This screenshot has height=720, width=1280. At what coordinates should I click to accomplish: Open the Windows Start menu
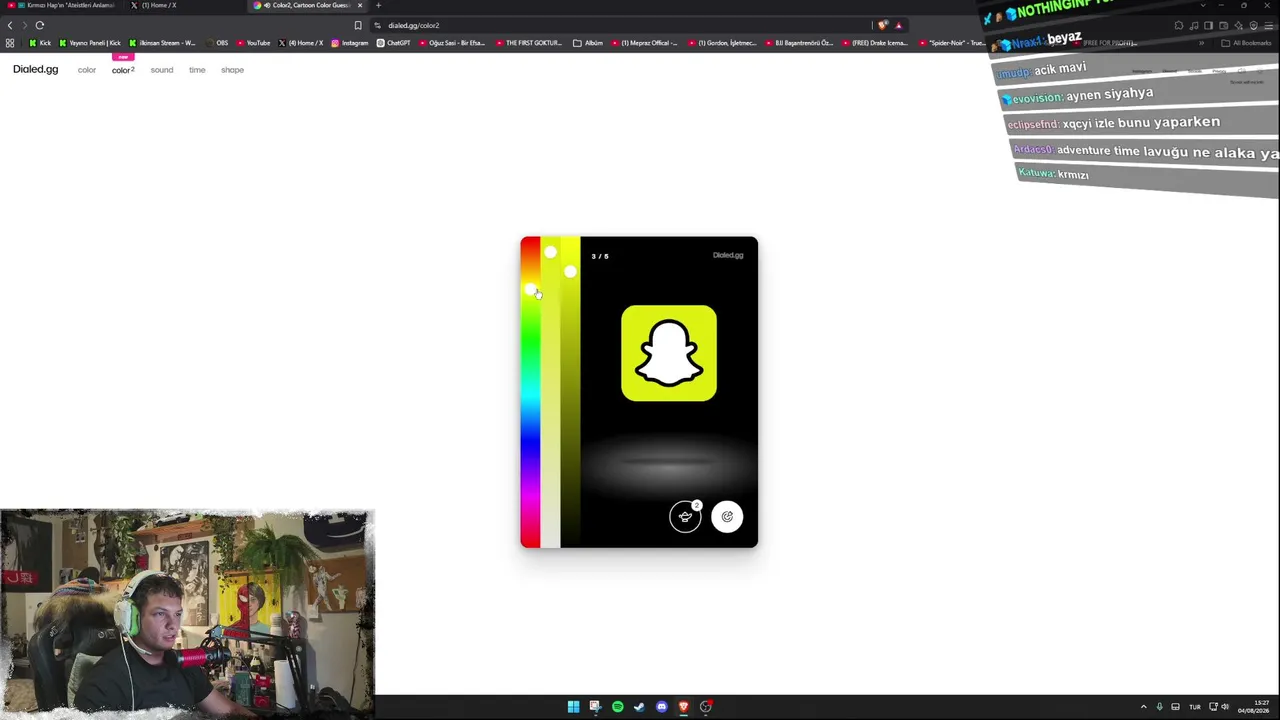[573, 707]
